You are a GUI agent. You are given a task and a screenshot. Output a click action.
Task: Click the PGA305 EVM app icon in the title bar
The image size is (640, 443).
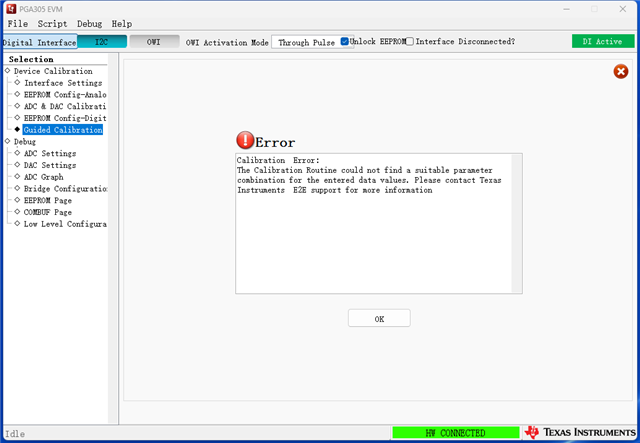pyautogui.click(x=11, y=9)
